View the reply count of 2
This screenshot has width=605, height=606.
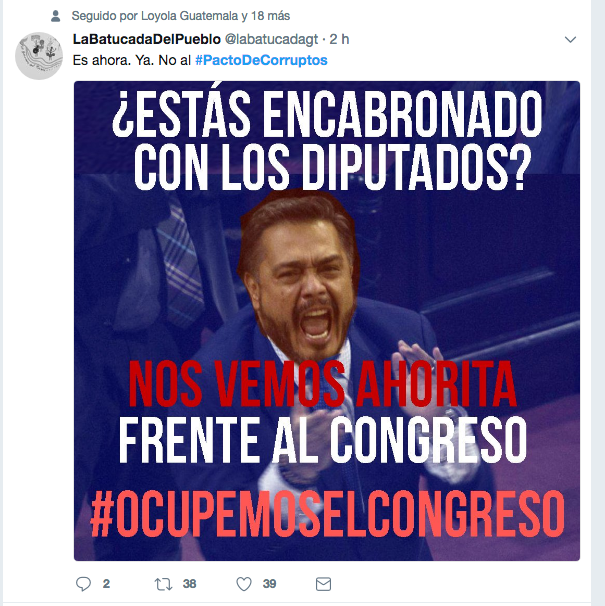coord(106,584)
